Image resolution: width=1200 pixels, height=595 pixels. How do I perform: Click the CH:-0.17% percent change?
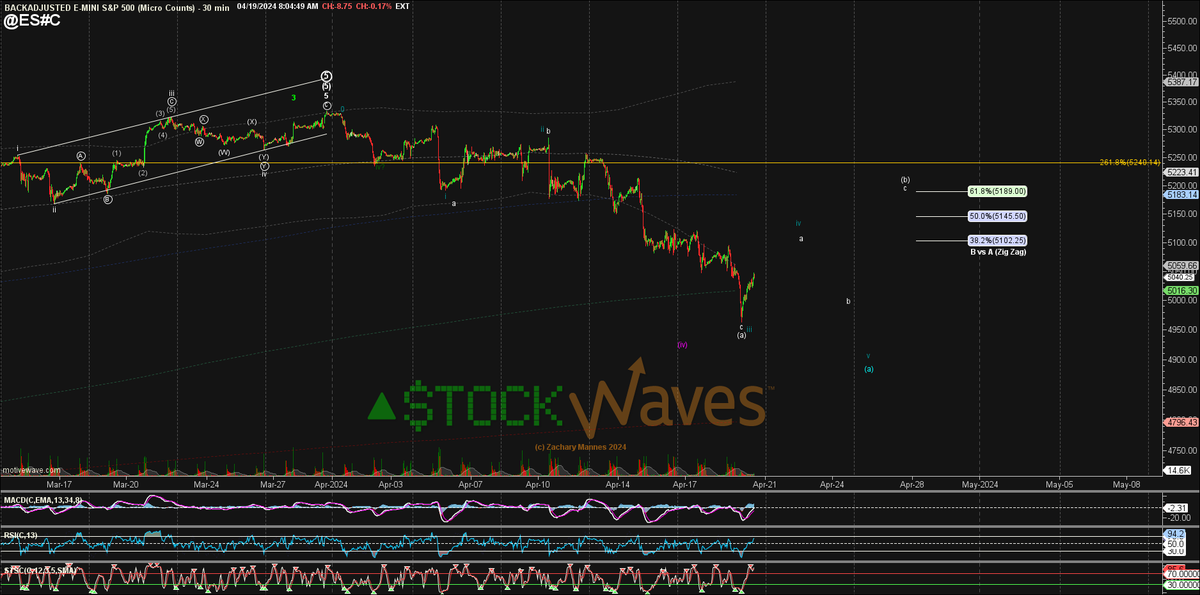(x=374, y=6)
